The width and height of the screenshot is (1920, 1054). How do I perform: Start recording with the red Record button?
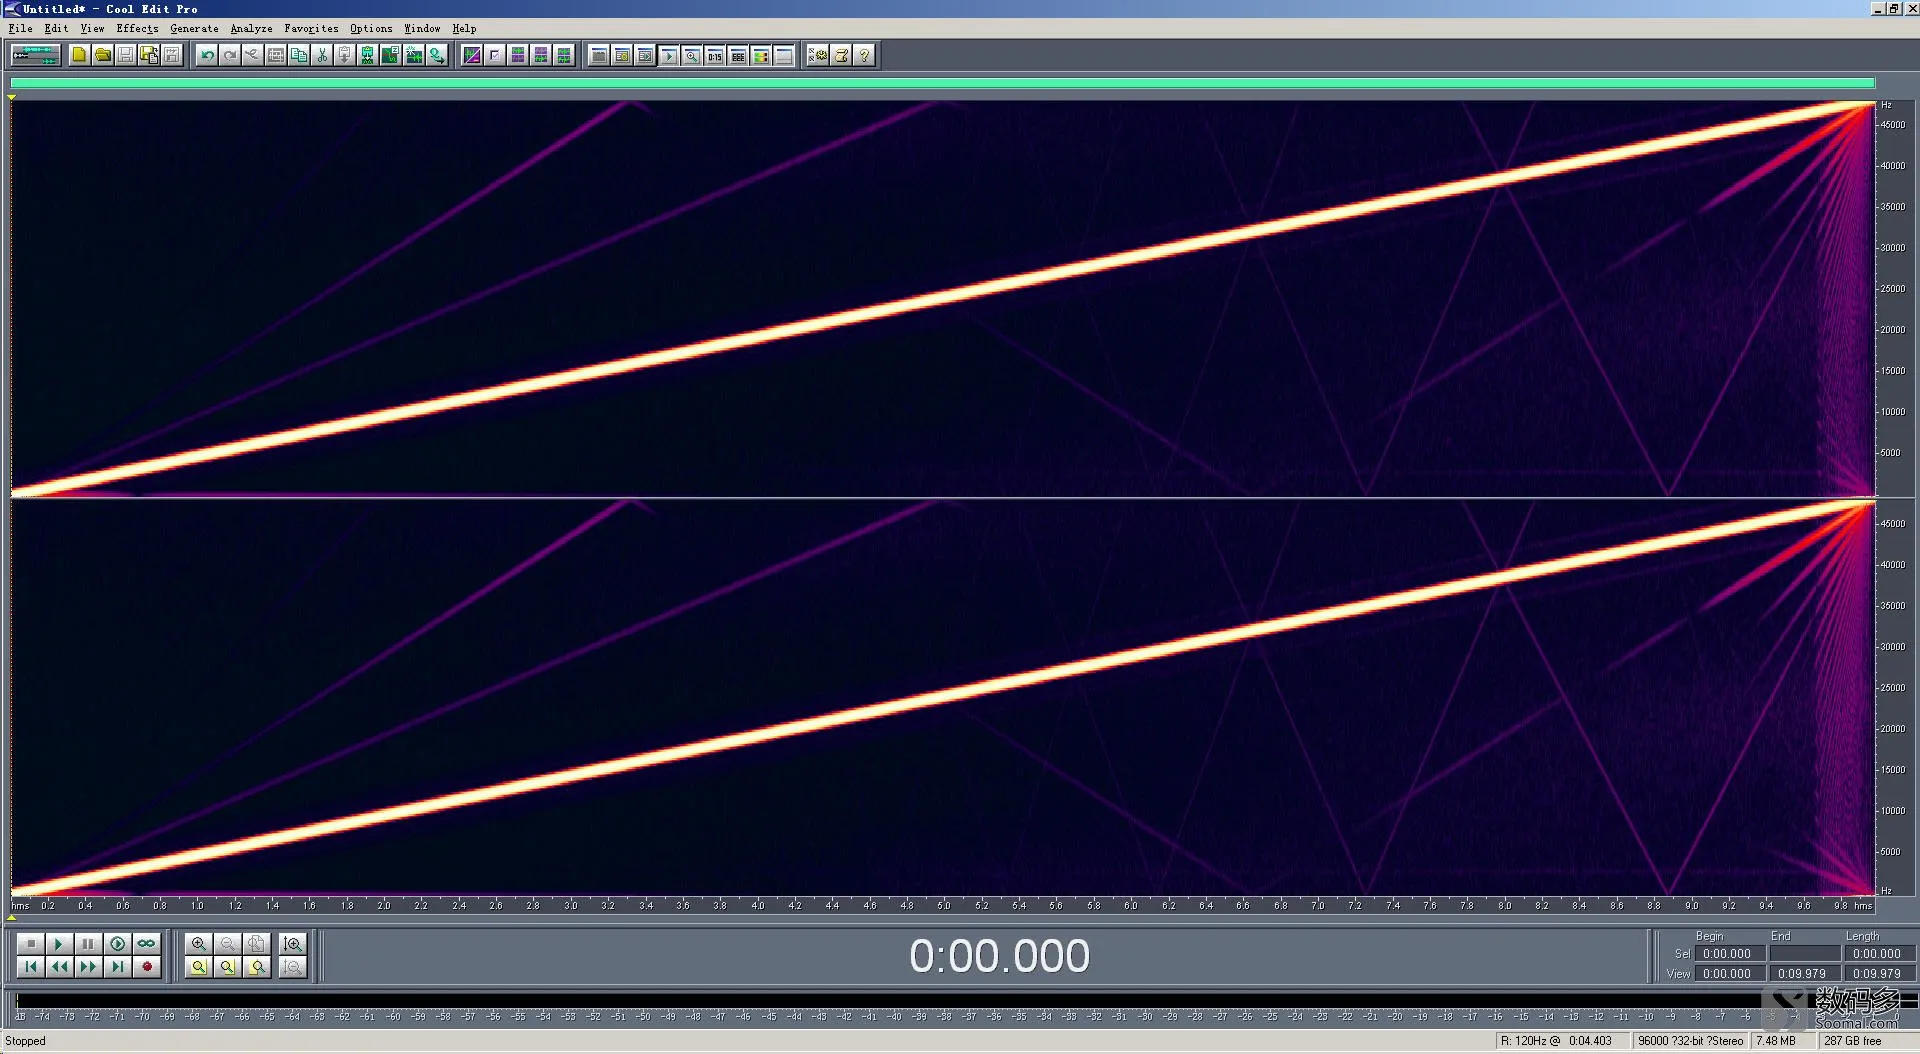146,966
